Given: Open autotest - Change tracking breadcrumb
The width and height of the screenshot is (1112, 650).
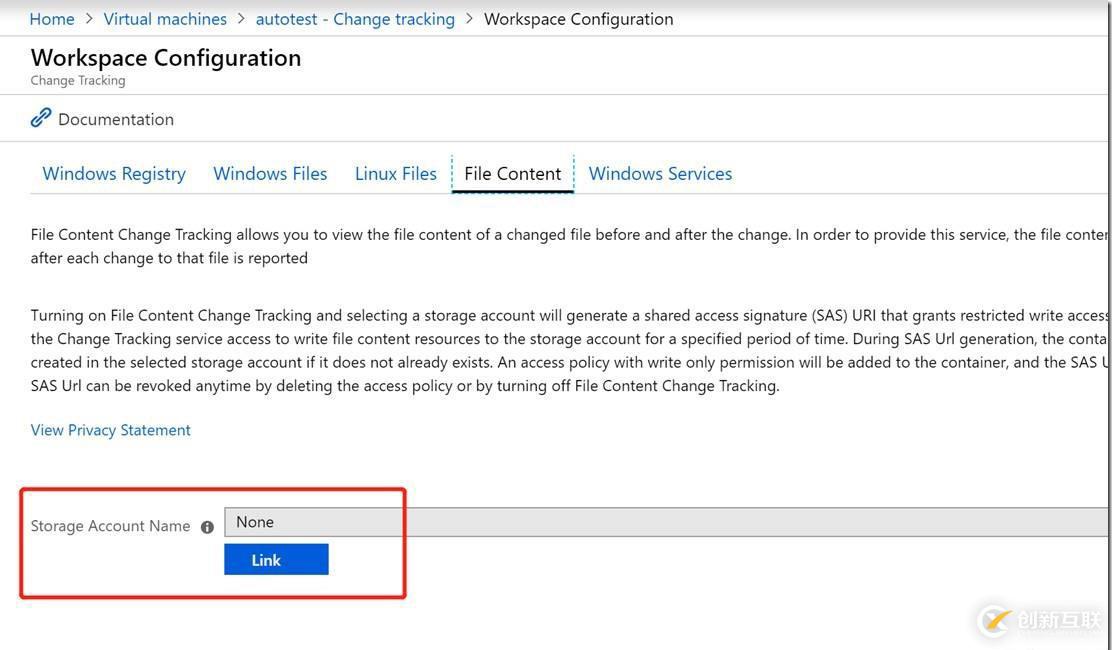Looking at the screenshot, I should (x=355, y=18).
